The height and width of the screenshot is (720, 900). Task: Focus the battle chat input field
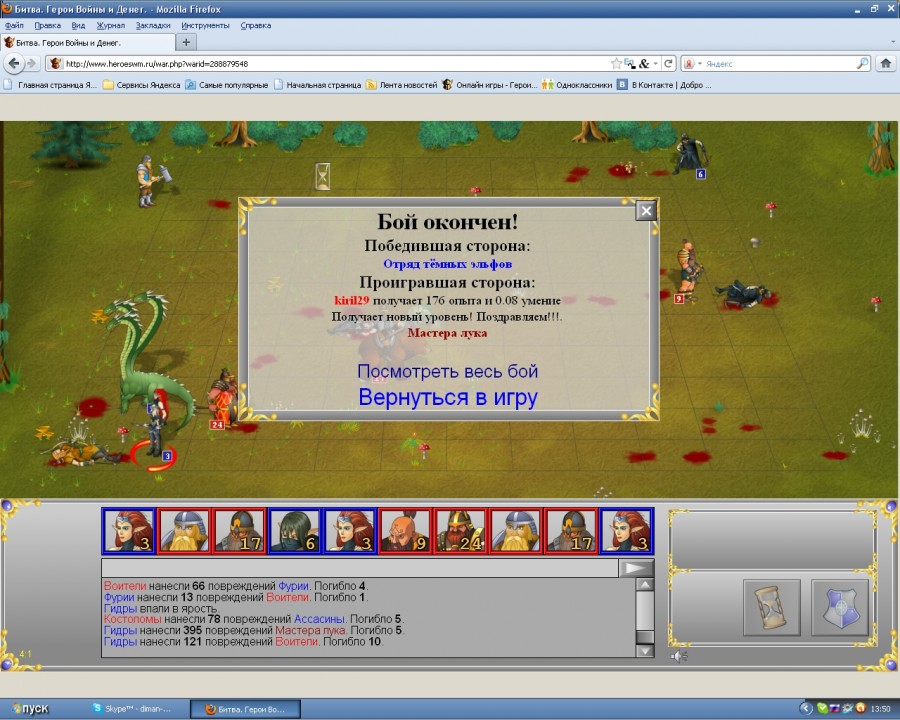point(360,568)
